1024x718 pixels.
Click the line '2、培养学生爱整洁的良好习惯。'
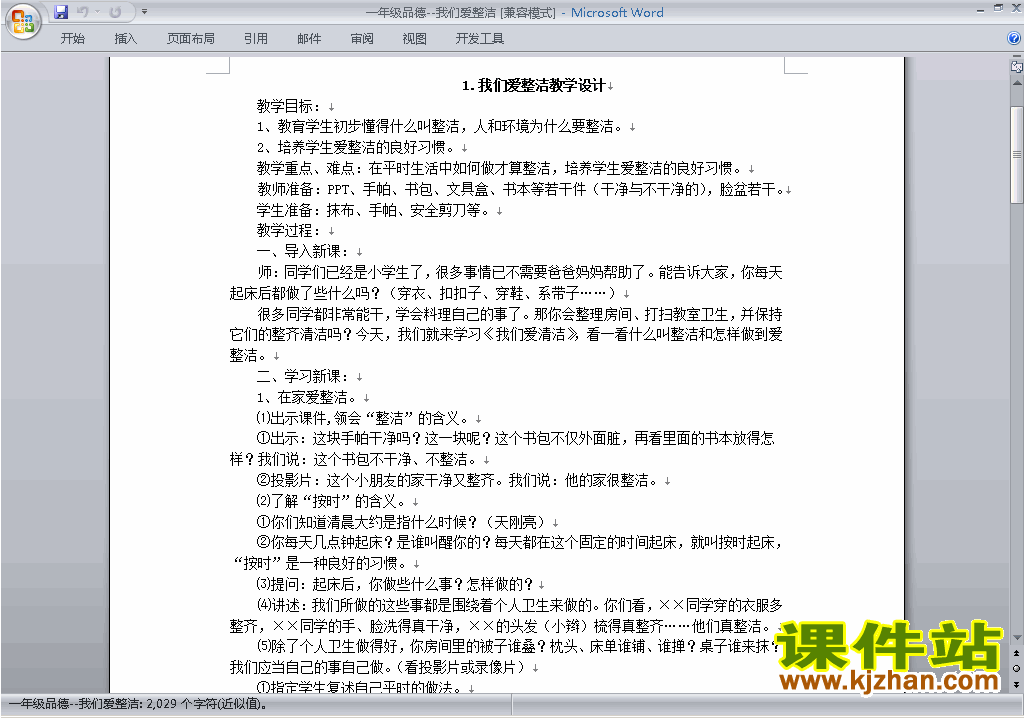356,148
